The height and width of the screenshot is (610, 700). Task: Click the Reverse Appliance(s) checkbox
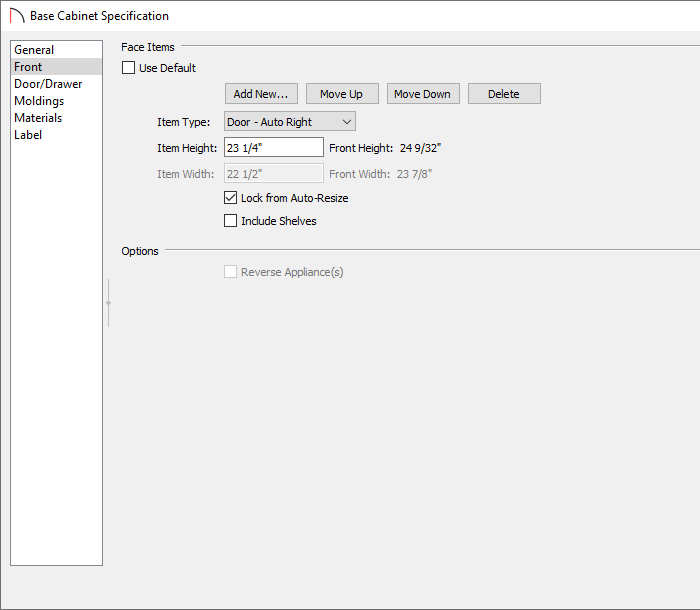pos(230,272)
